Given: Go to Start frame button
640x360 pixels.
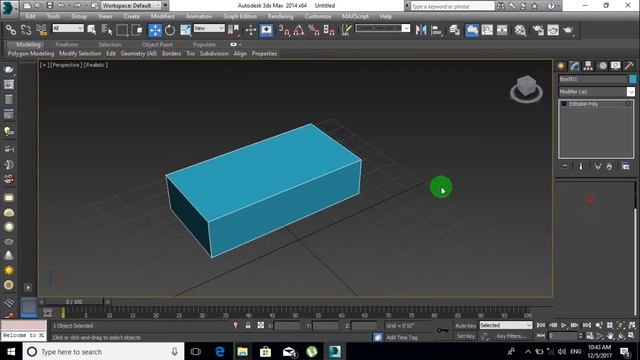Looking at the screenshot, I should point(541,325).
